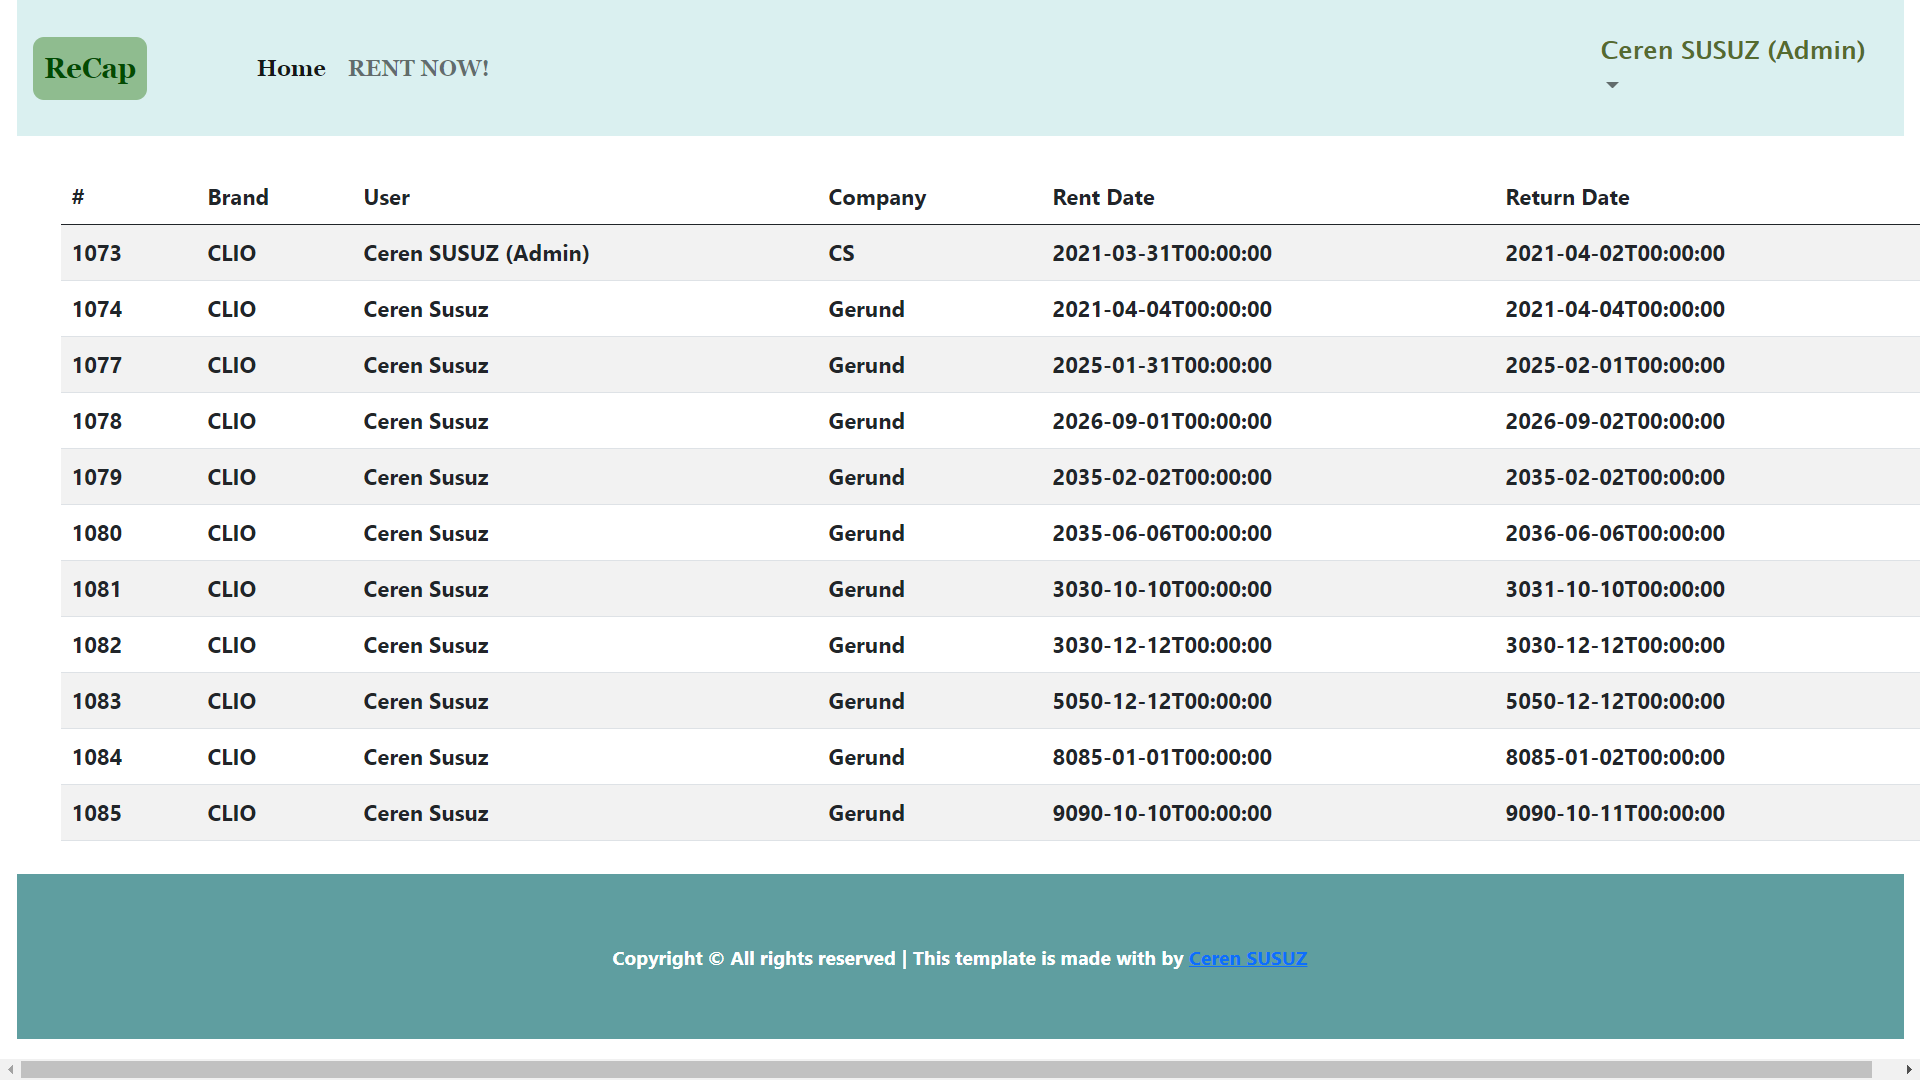The image size is (1920, 1080).
Task: Open the RENT NOW! menu item
Action: pos(418,68)
